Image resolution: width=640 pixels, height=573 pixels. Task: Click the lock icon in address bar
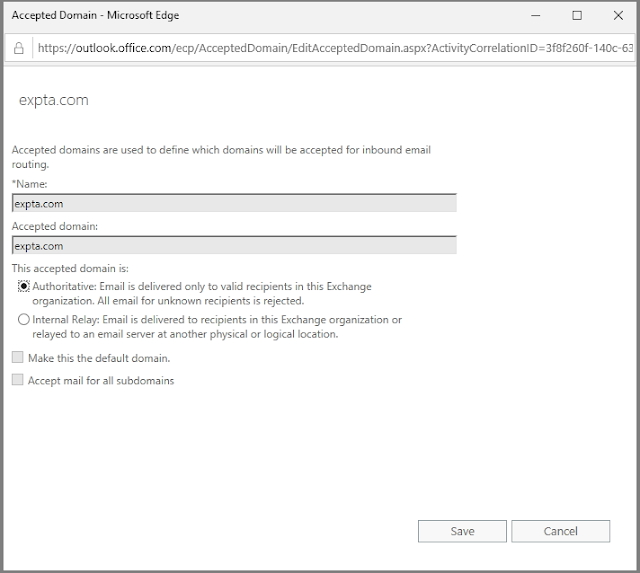click(x=19, y=47)
